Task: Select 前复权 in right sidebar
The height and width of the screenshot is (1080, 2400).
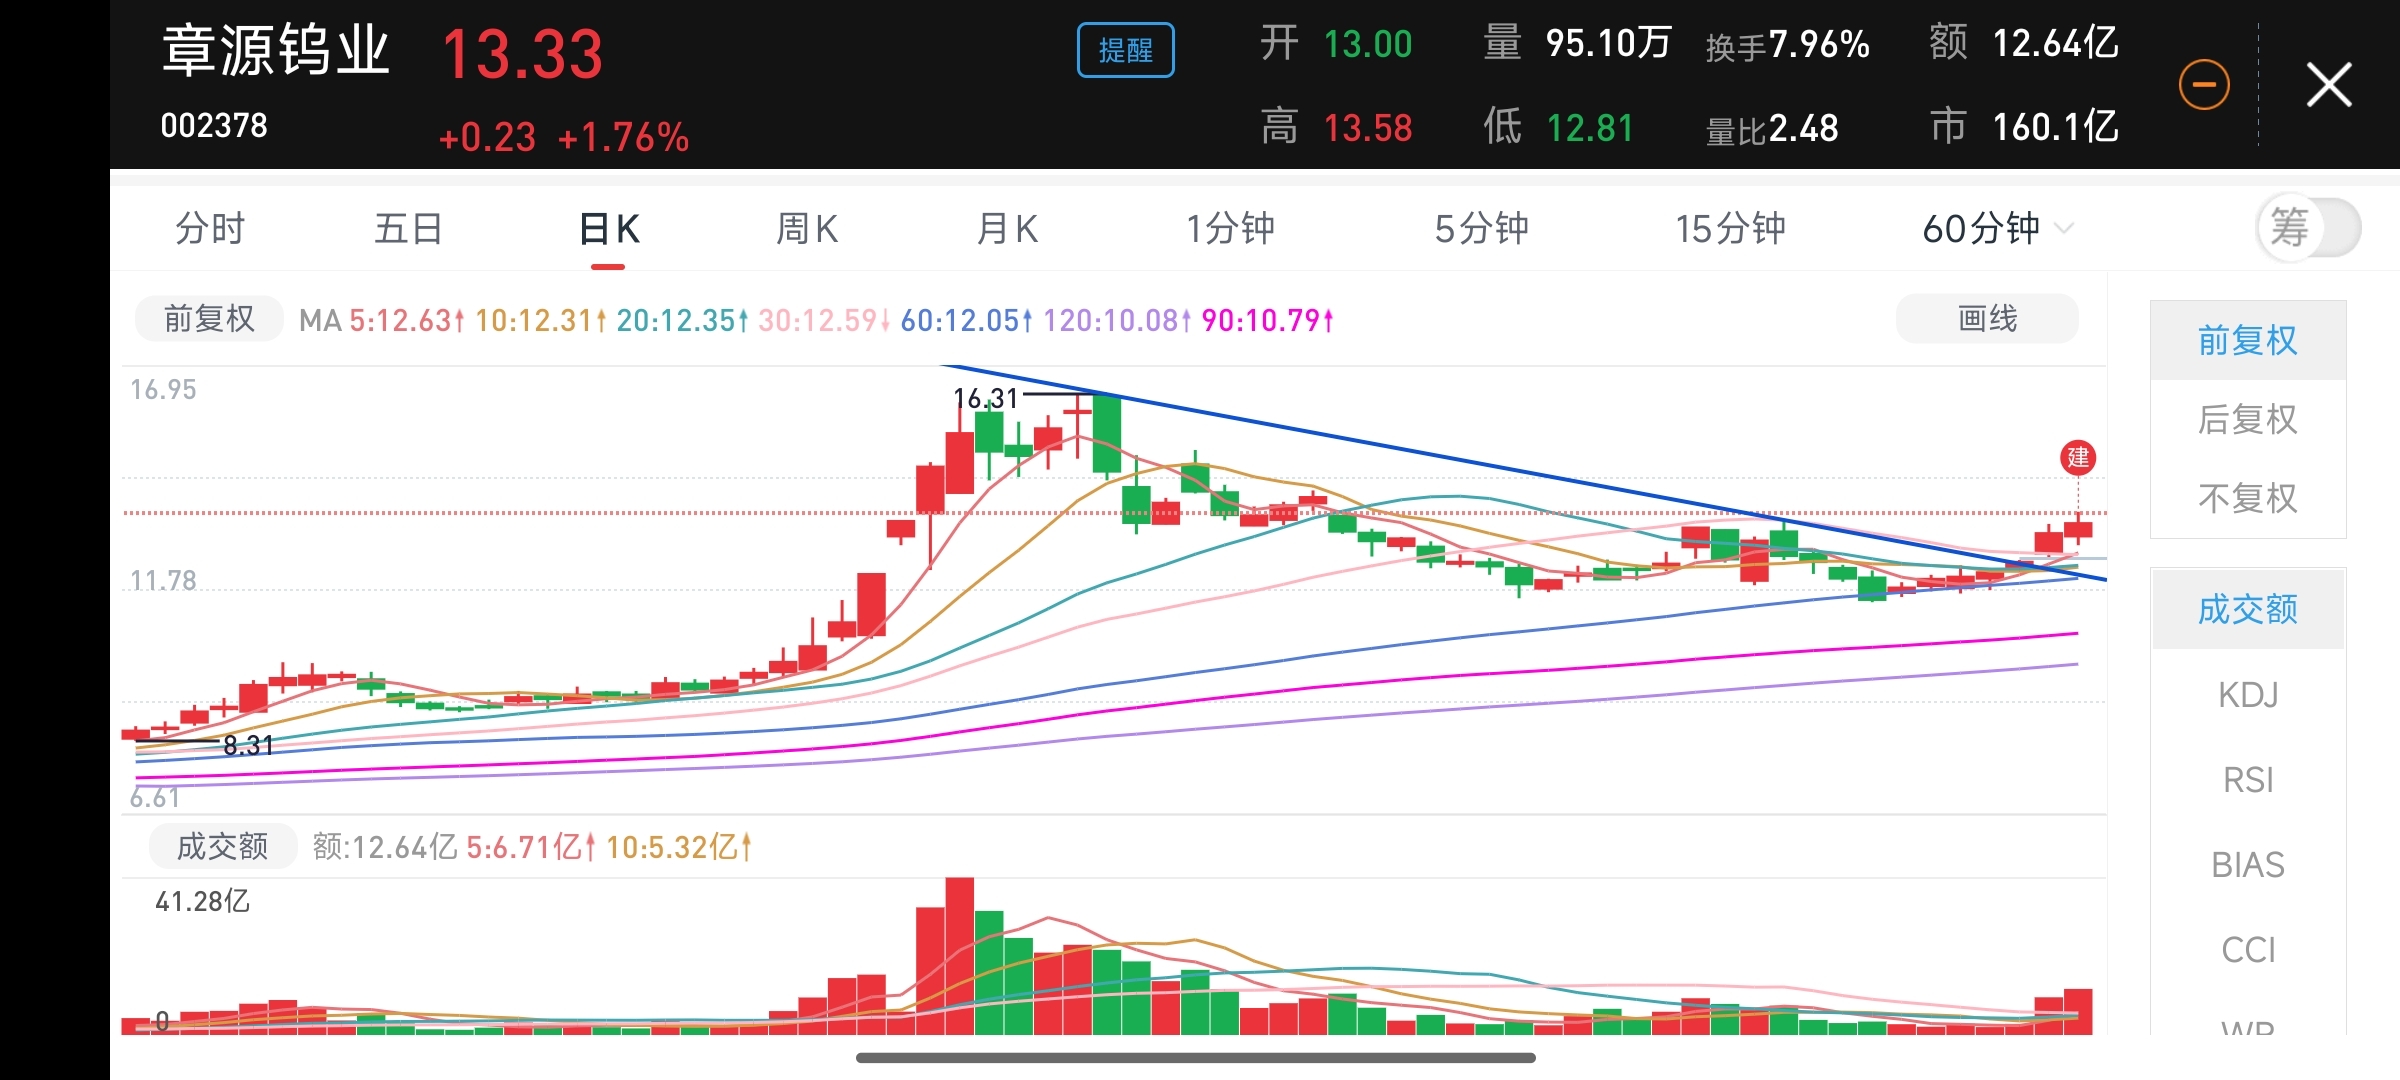Action: [2247, 341]
